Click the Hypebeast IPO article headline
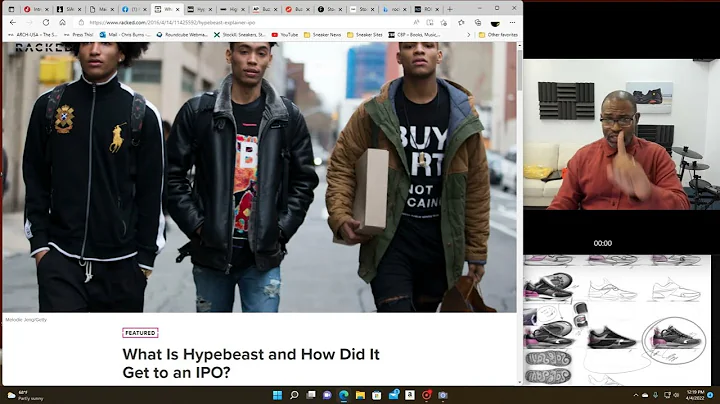Screen dimensions: 720x404 (251, 363)
